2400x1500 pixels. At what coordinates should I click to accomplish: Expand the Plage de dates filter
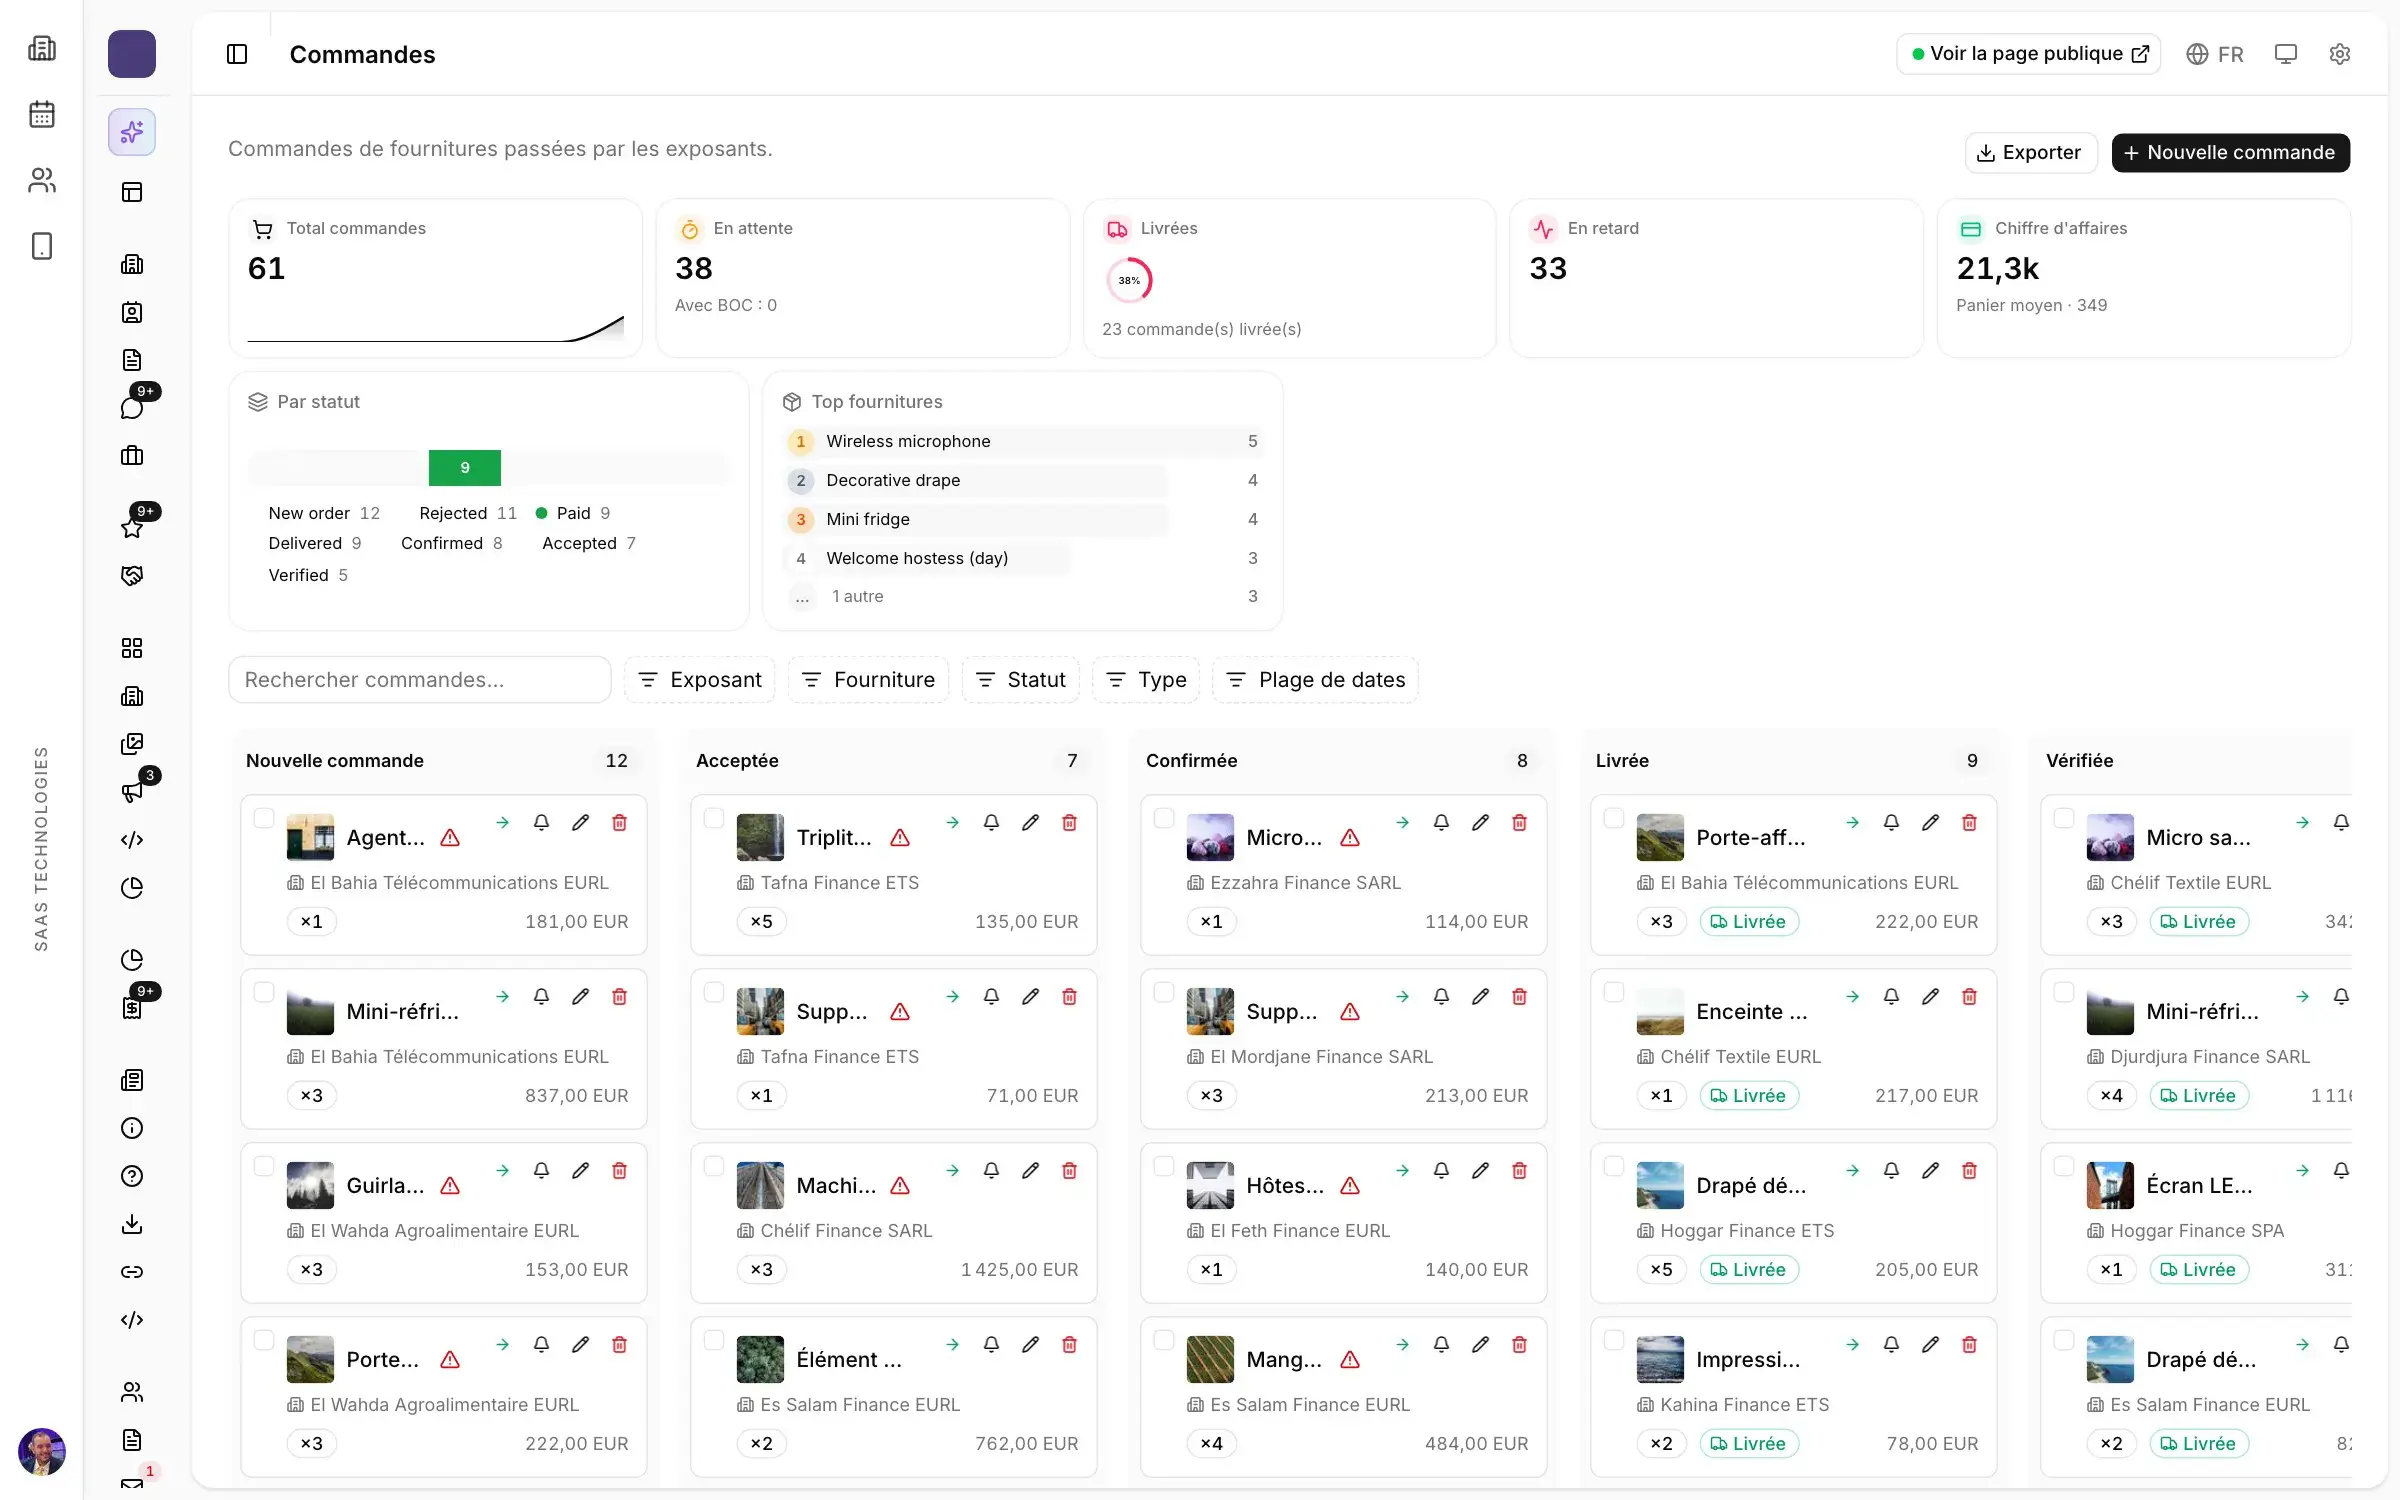coord(1316,680)
